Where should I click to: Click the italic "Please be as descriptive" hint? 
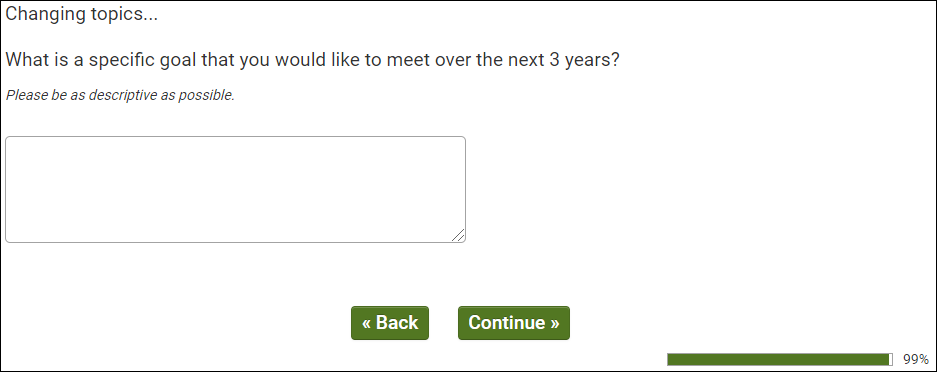[120, 96]
